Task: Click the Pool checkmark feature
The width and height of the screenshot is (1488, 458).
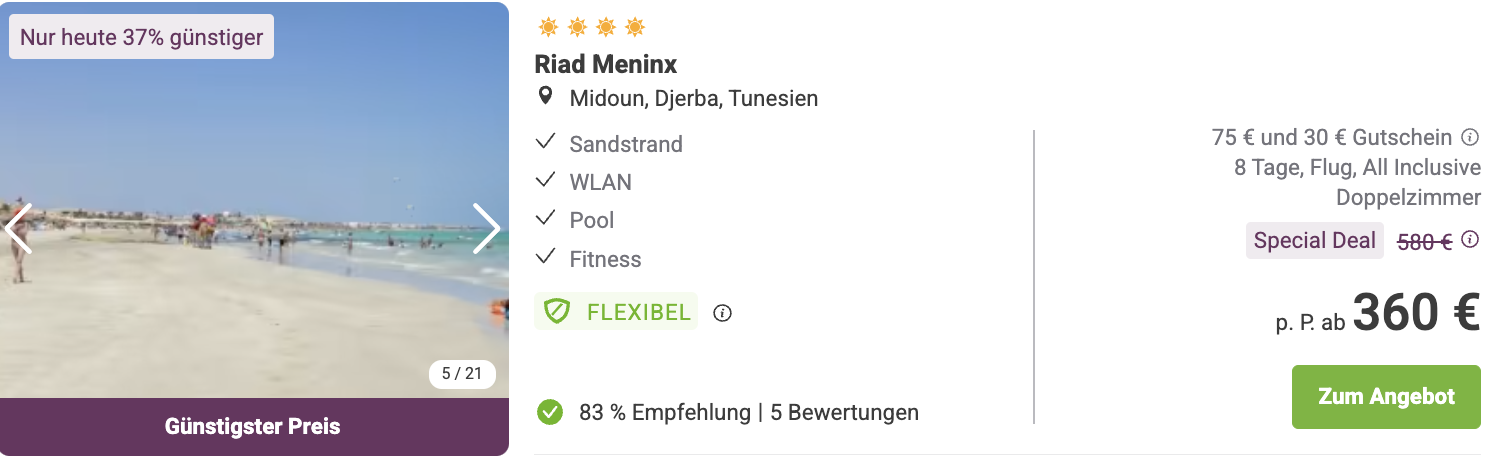Action: pos(575,220)
